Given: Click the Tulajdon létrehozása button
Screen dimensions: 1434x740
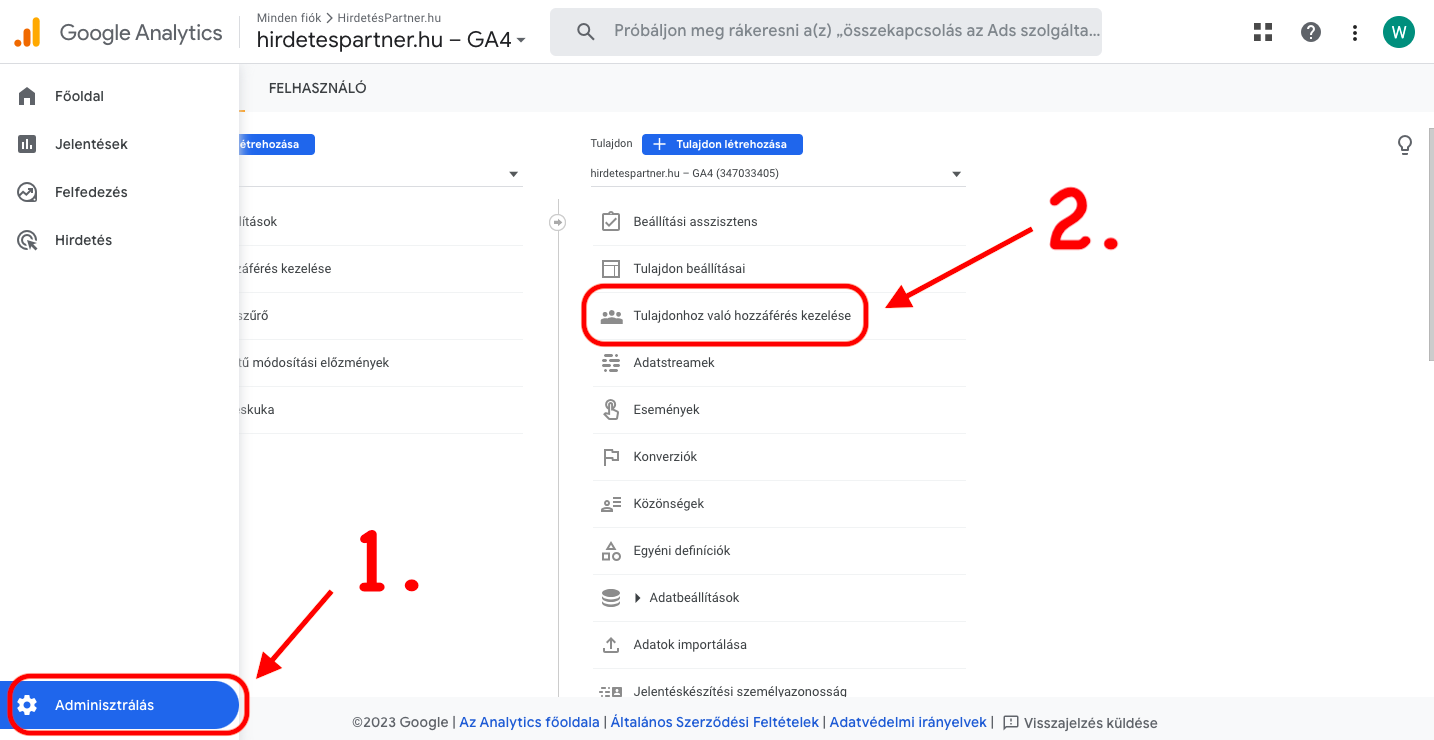Looking at the screenshot, I should click(721, 144).
